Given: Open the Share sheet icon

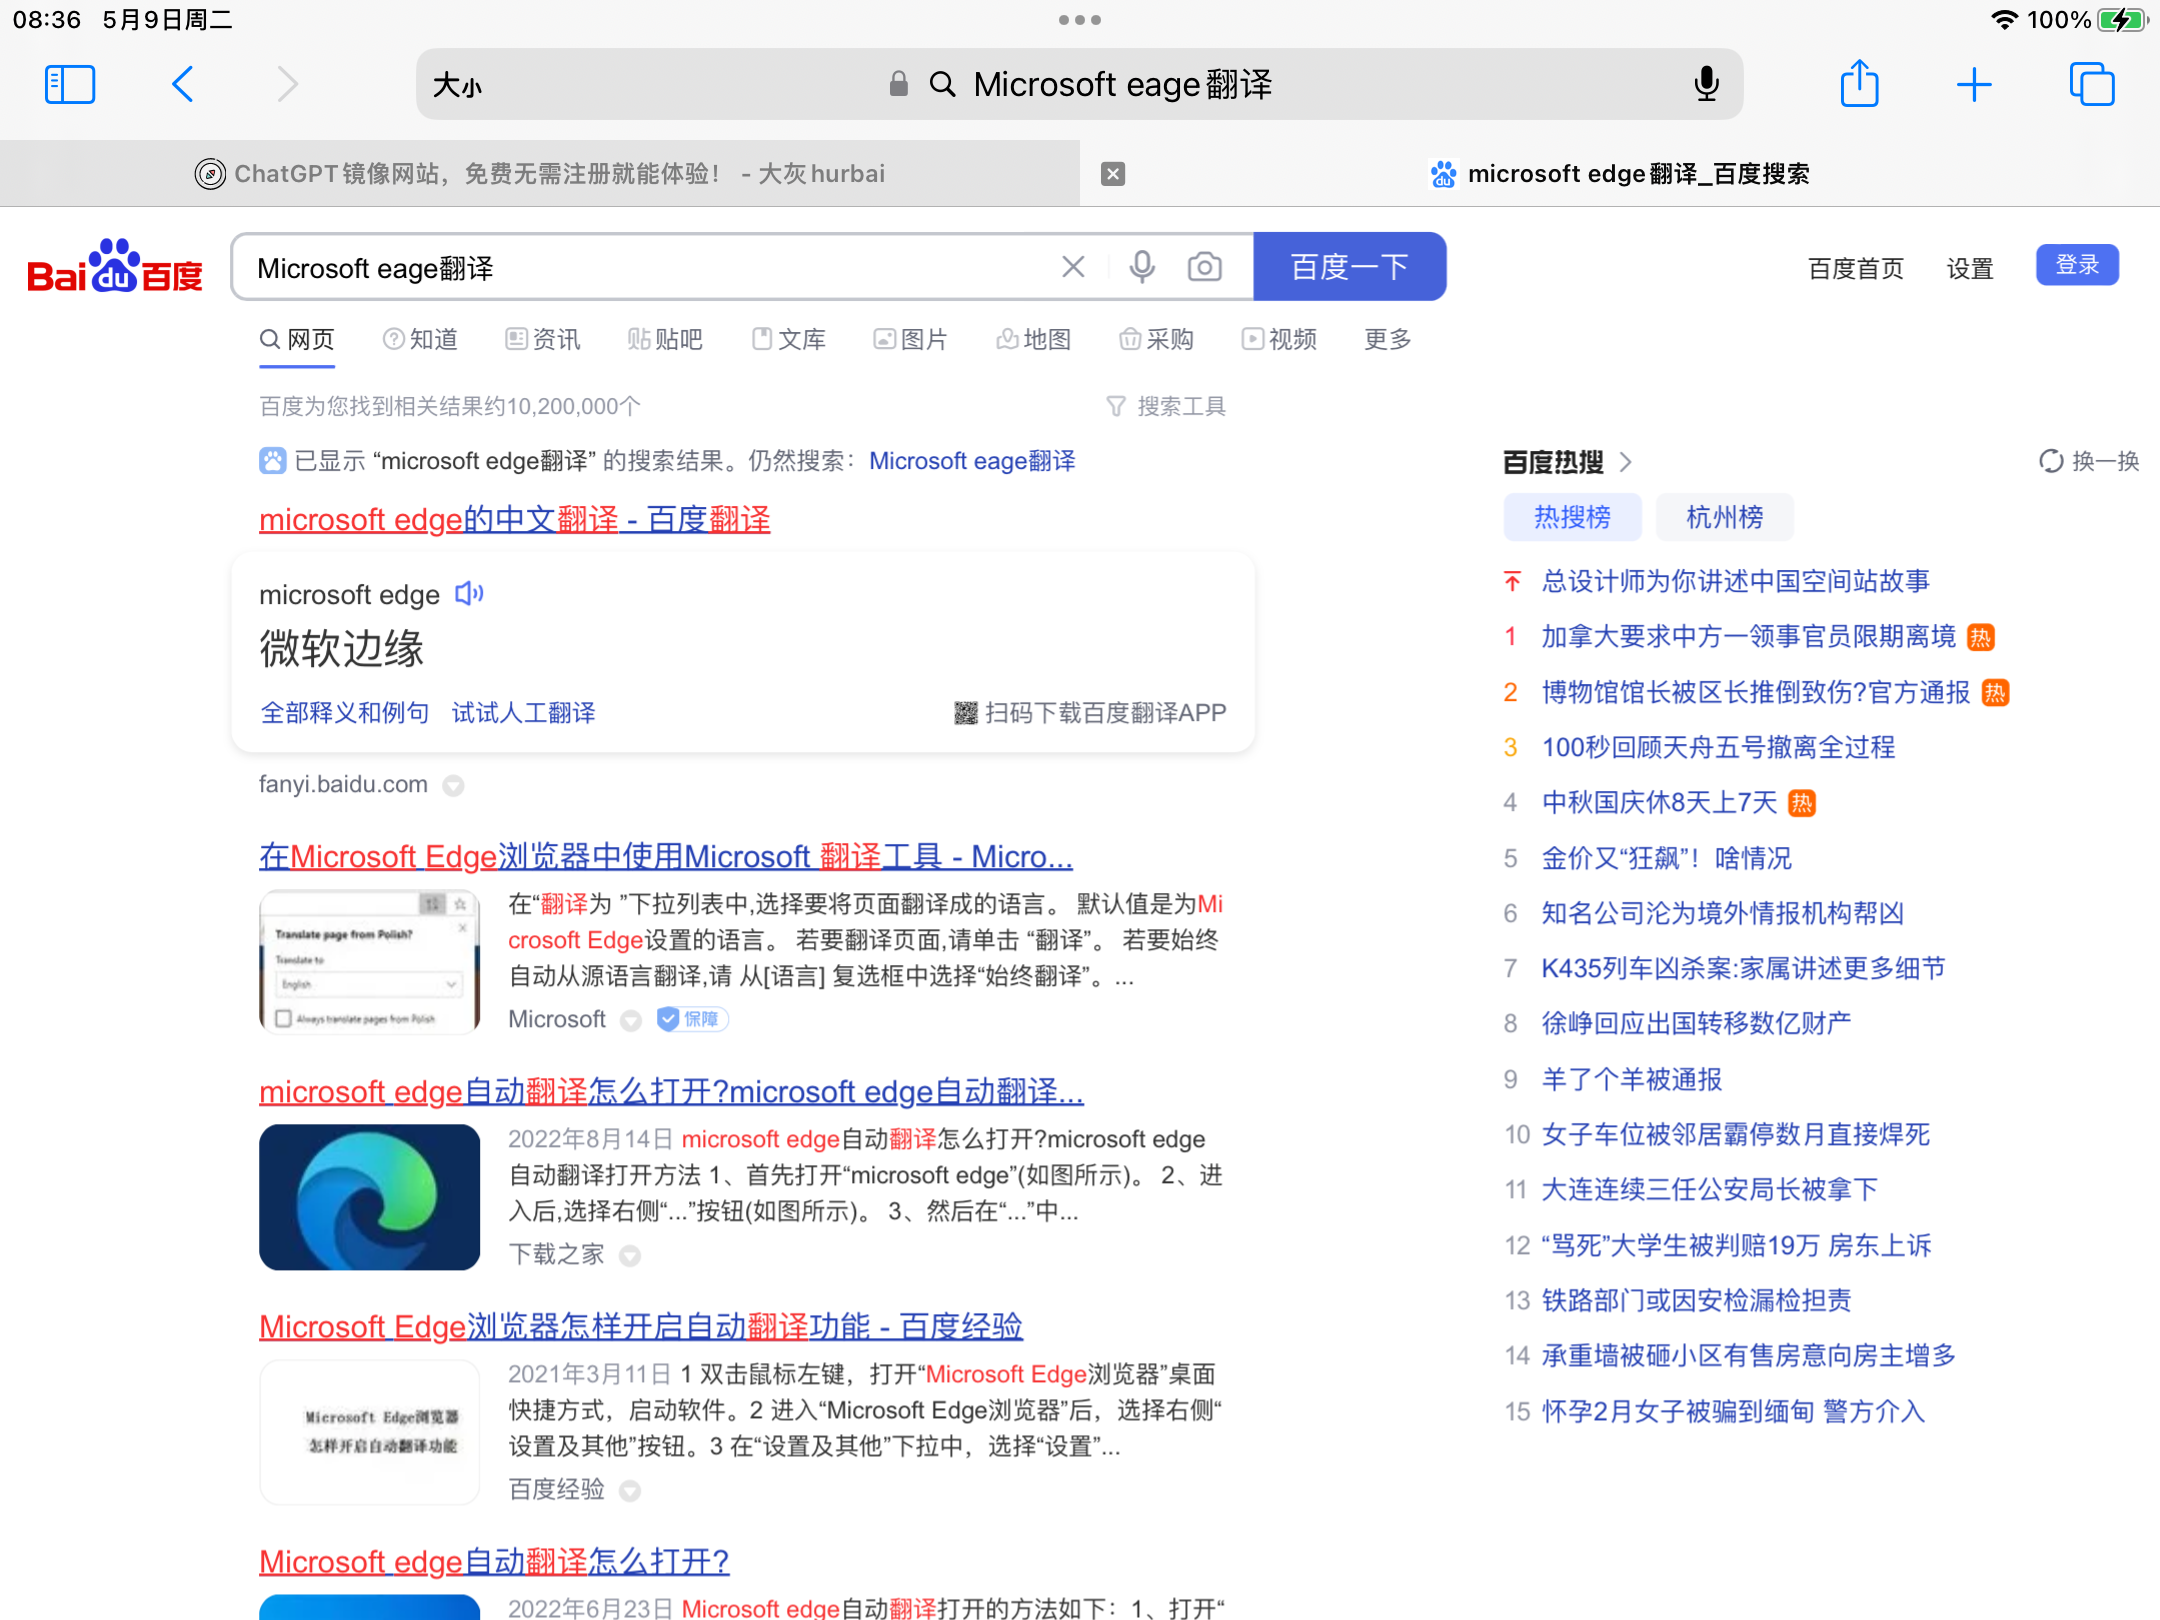Looking at the screenshot, I should coord(1859,83).
